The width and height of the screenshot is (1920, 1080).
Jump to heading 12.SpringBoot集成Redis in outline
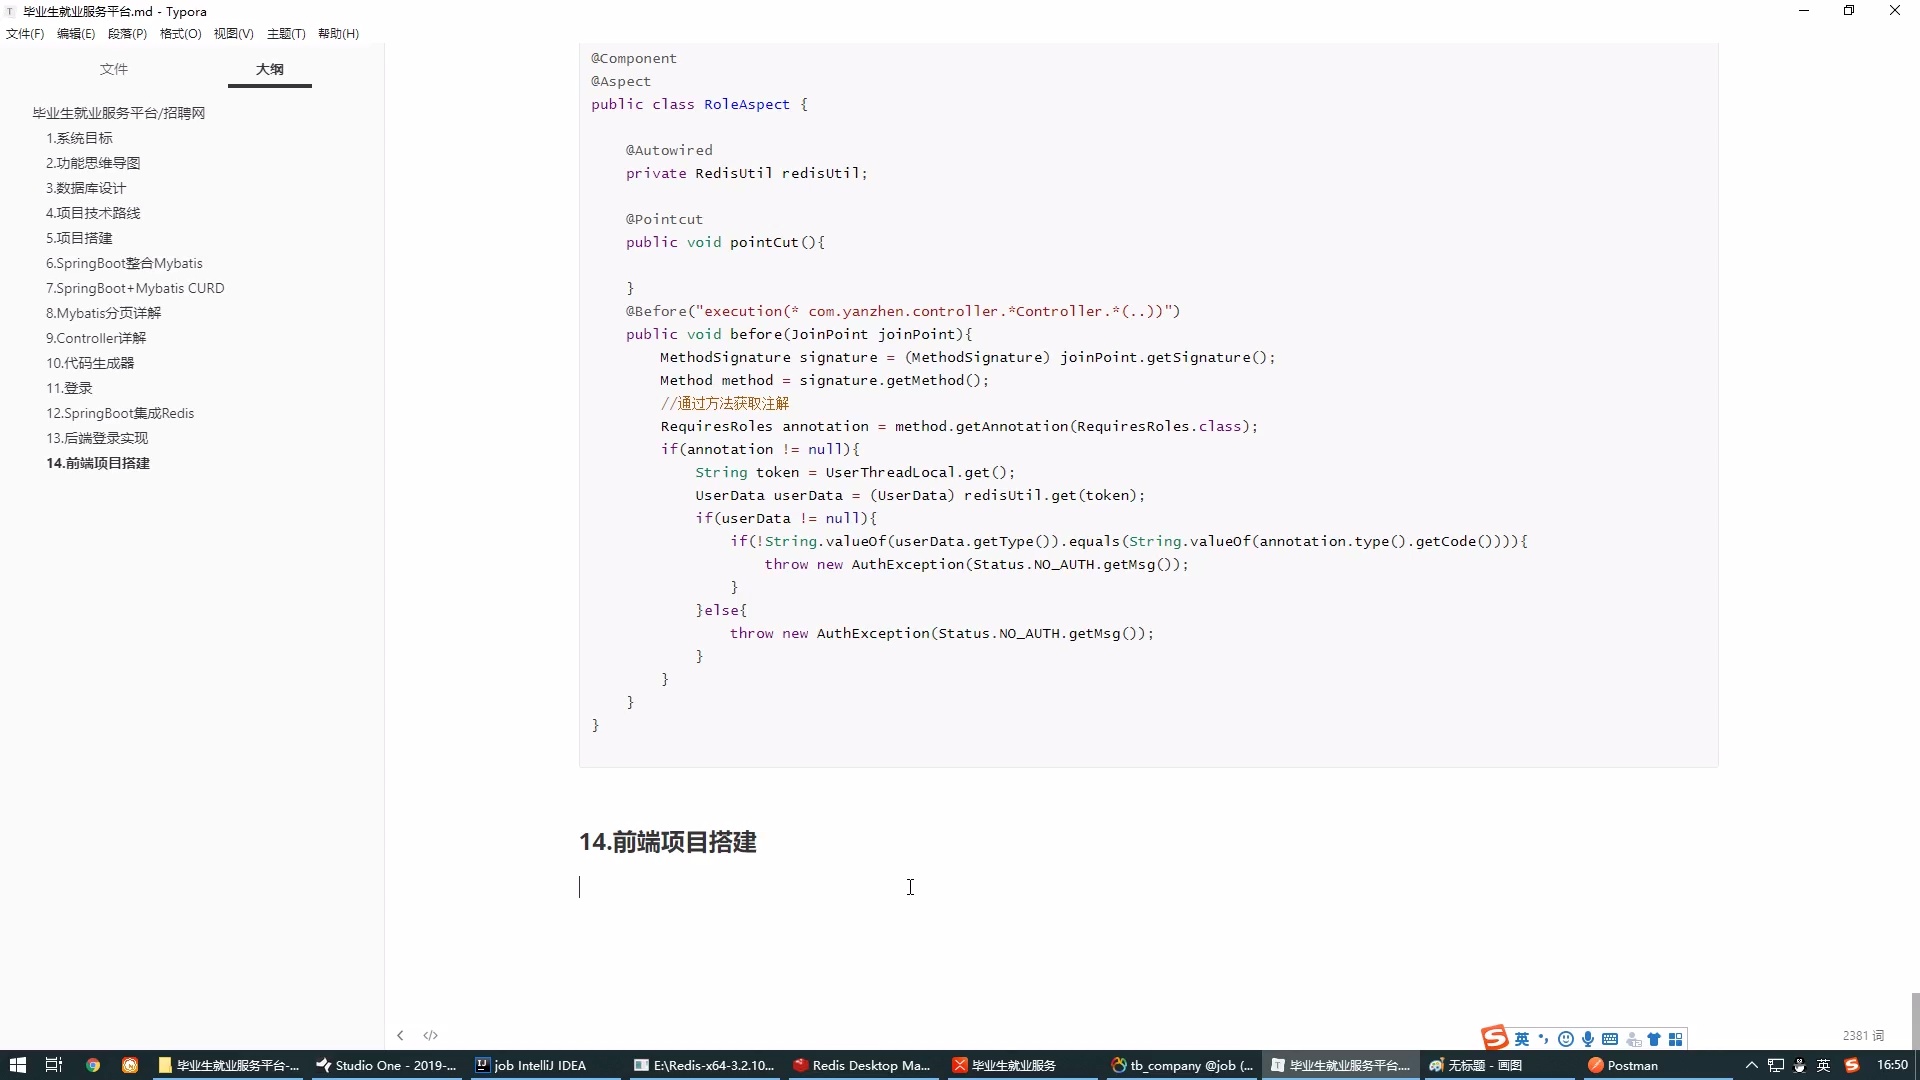(x=120, y=412)
